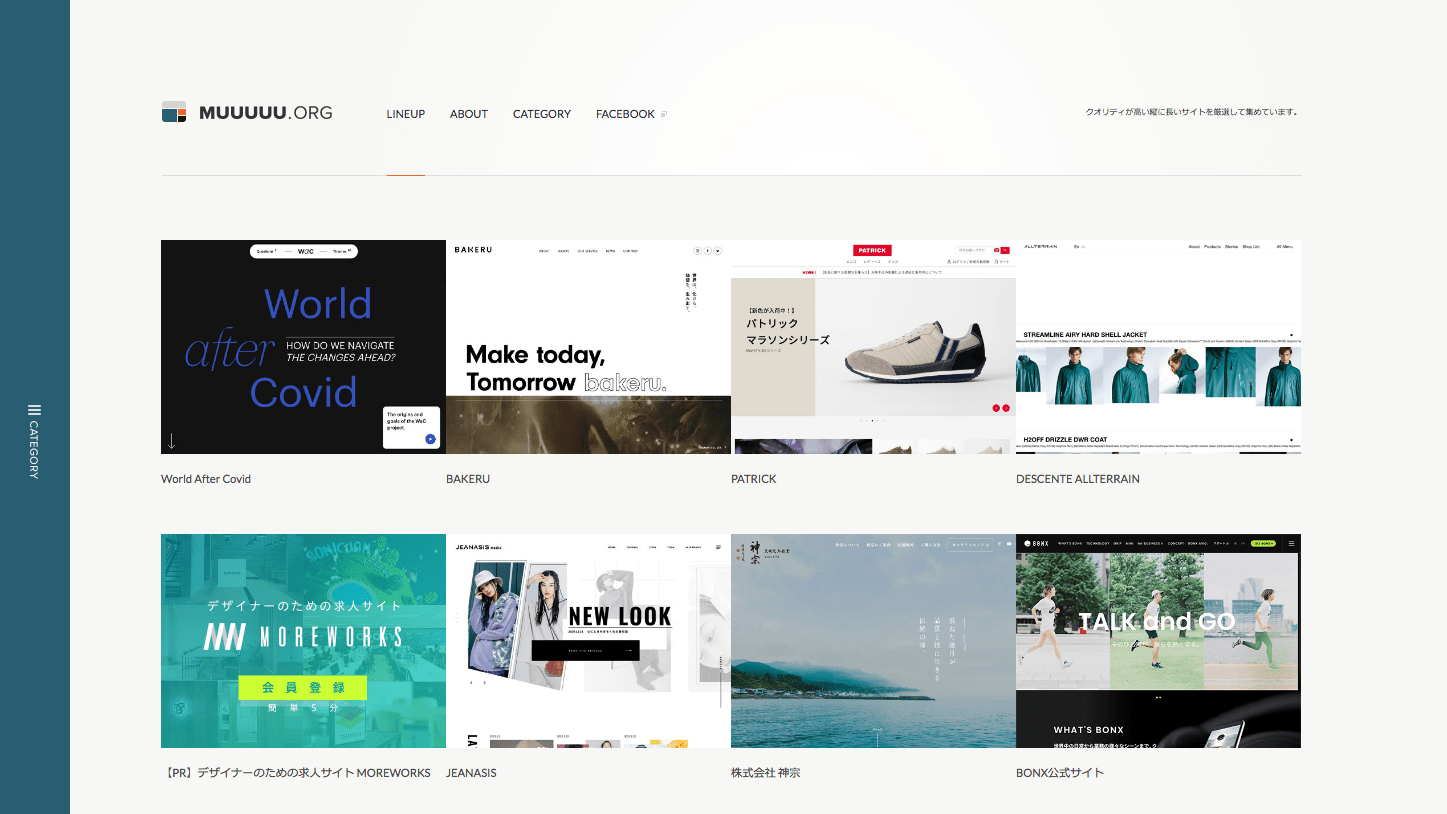Select CATEGORY in the top navigation

tap(542, 114)
